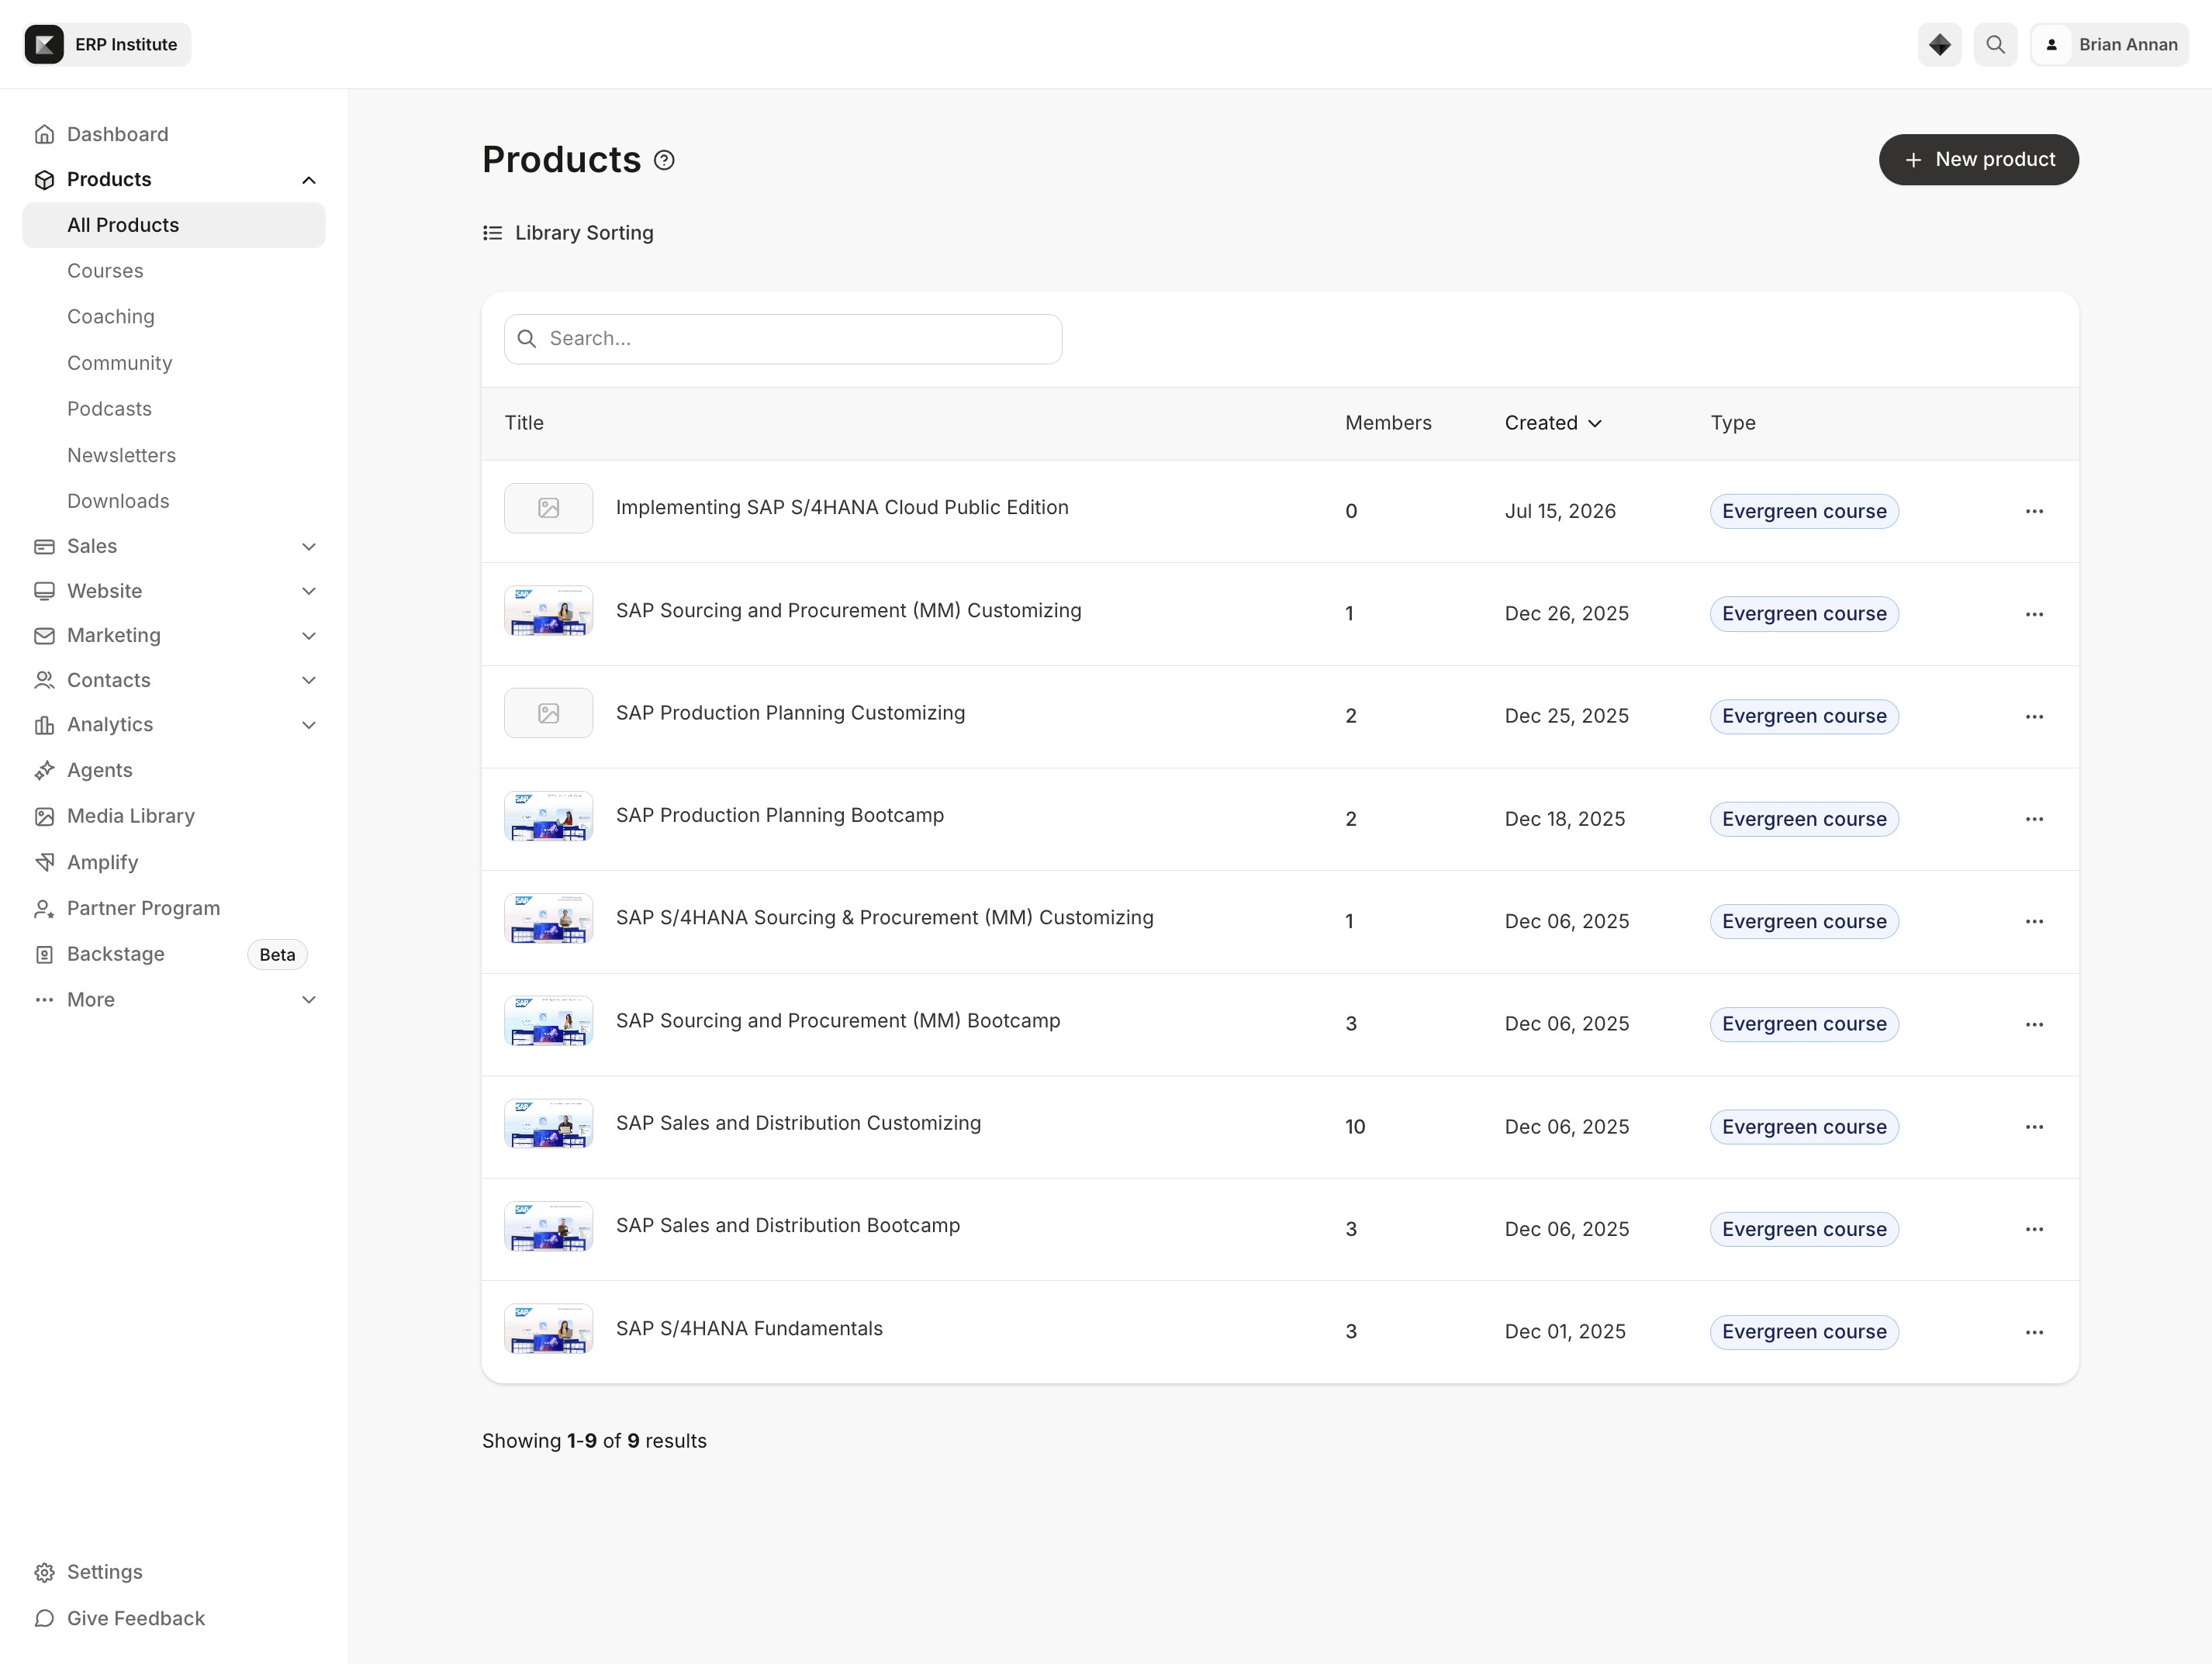This screenshot has width=2212, height=1664.
Task: Open more options for Sales and Distribution Bootcamp
Action: [x=2034, y=1229]
